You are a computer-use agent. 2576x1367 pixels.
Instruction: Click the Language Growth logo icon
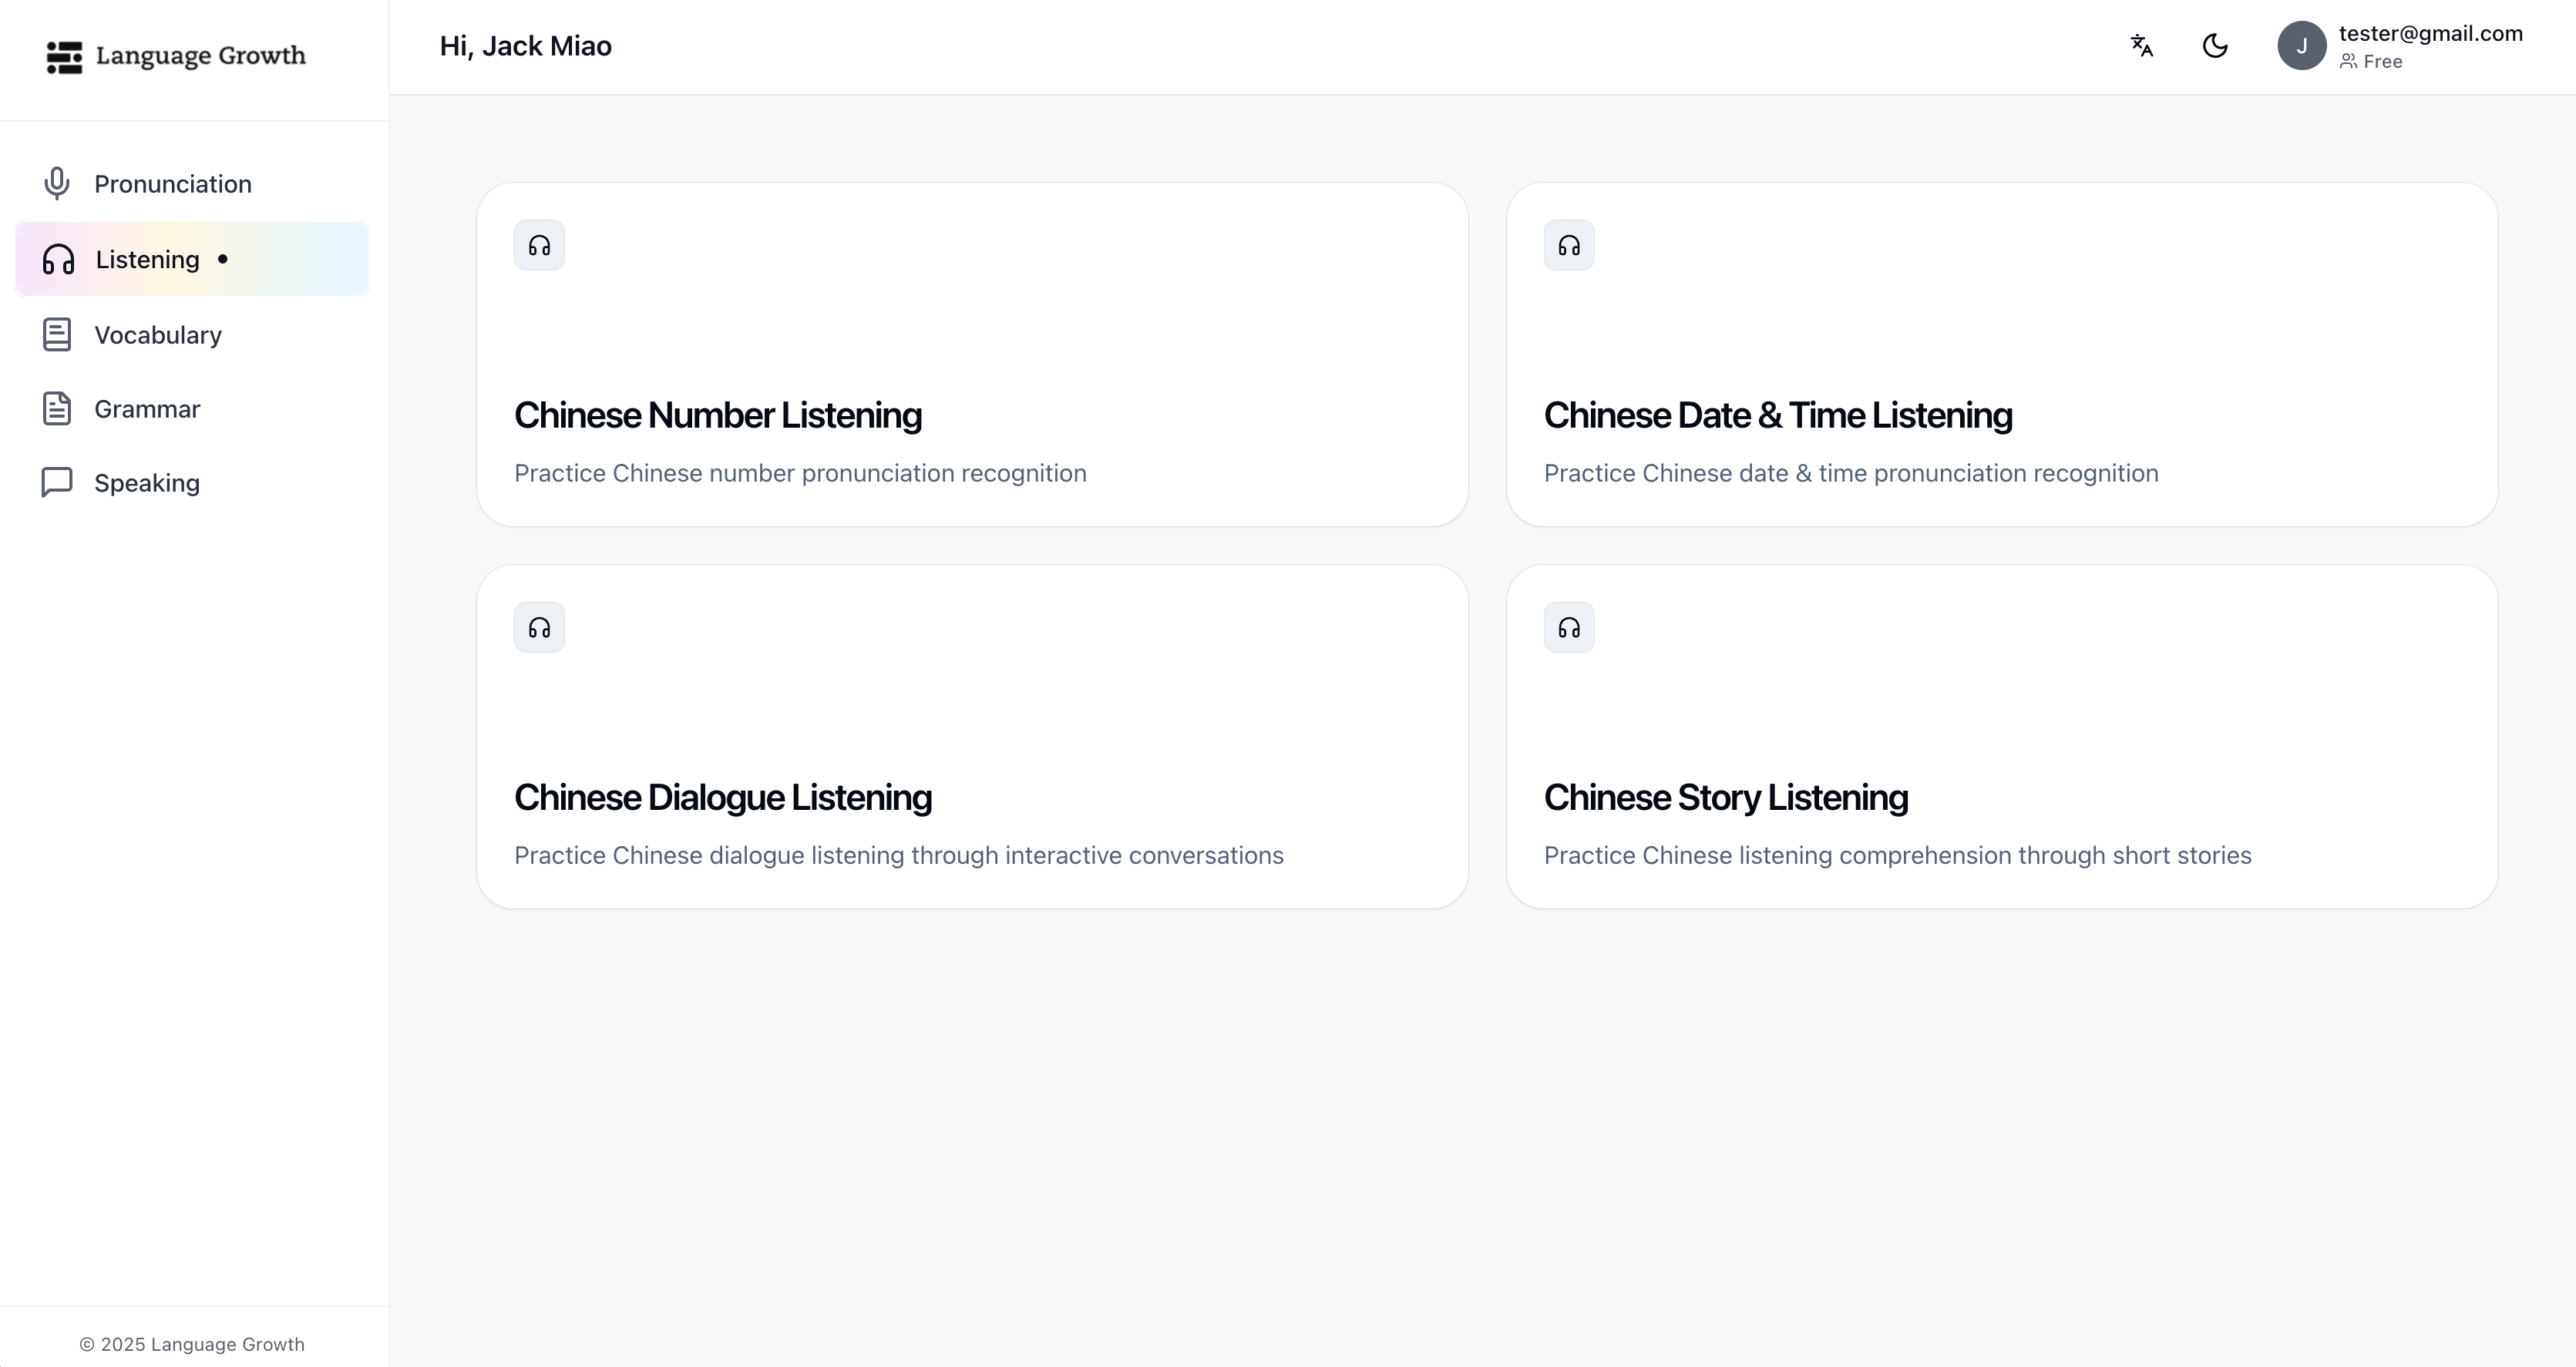pyautogui.click(x=65, y=57)
